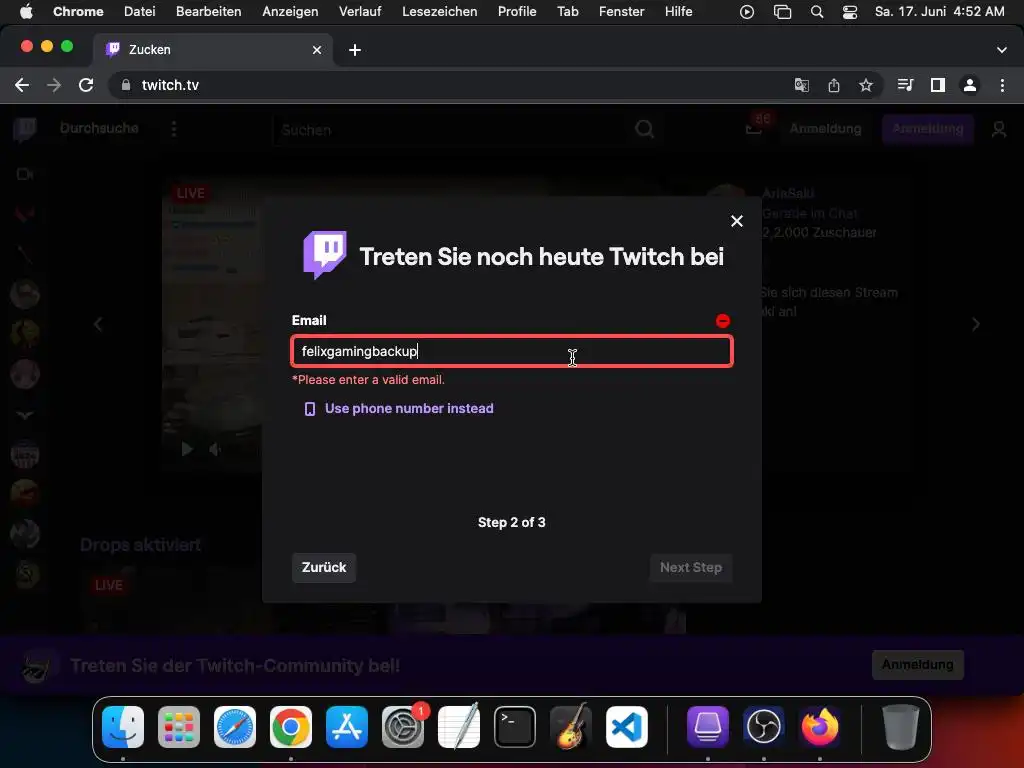Open the Profile menu
1024x768 pixels.
pos(517,11)
